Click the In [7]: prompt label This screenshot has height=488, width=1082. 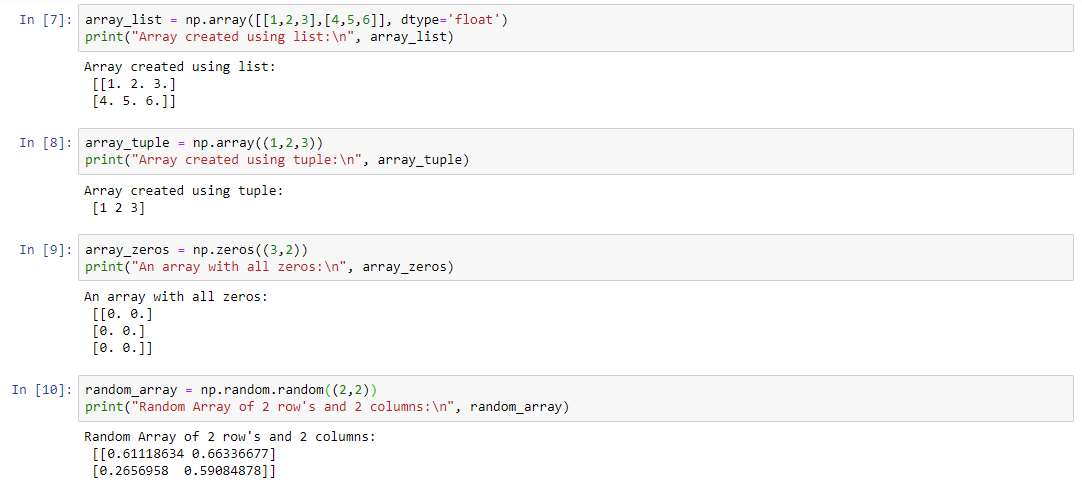tap(46, 19)
